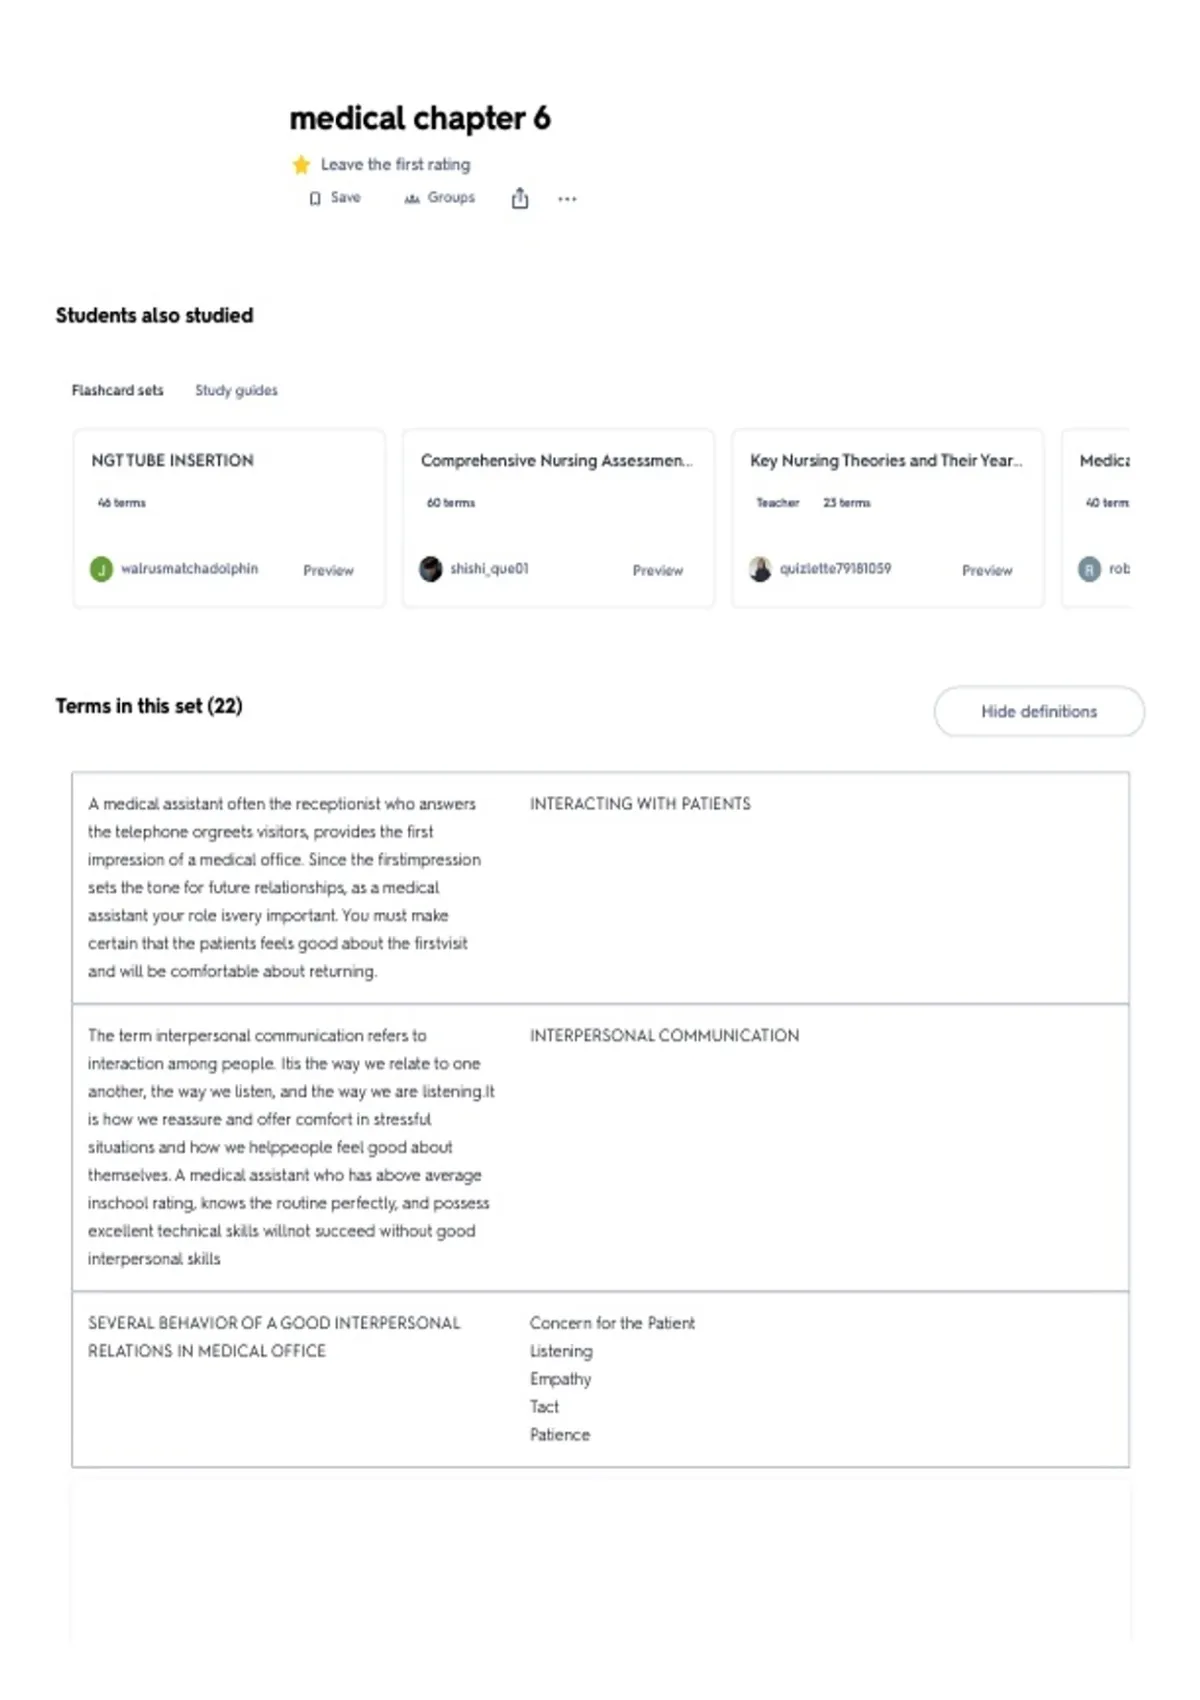Click the partially visible Medical card on right
The image size is (1200, 1700).
click(1096, 518)
